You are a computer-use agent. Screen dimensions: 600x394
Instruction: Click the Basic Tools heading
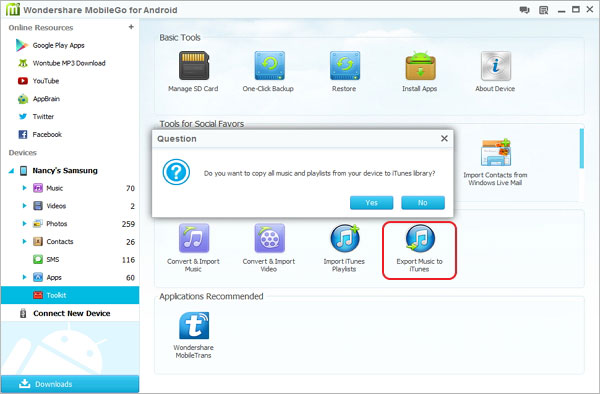180,37
